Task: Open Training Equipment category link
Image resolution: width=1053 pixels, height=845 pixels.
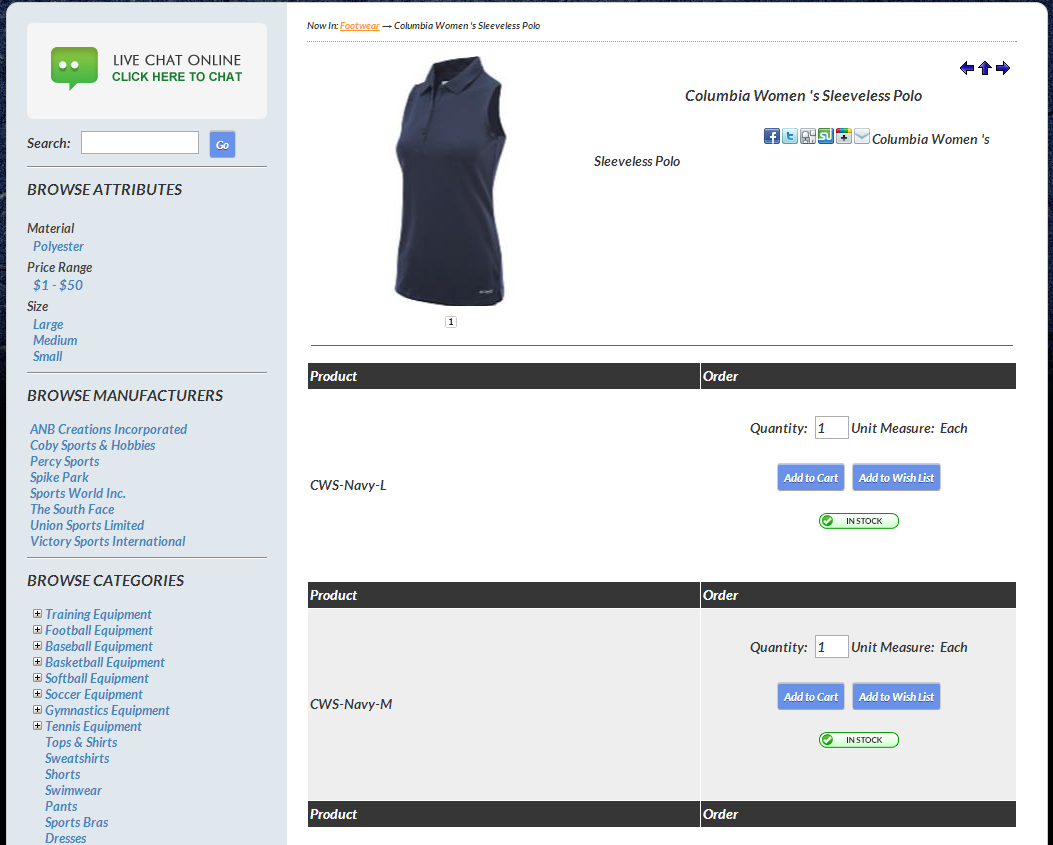Action: [x=98, y=615]
